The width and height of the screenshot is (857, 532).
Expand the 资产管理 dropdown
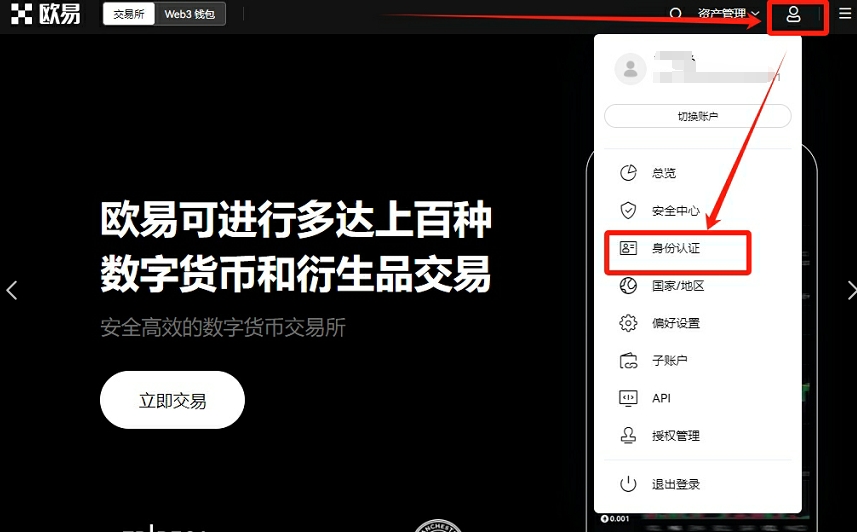[x=729, y=14]
